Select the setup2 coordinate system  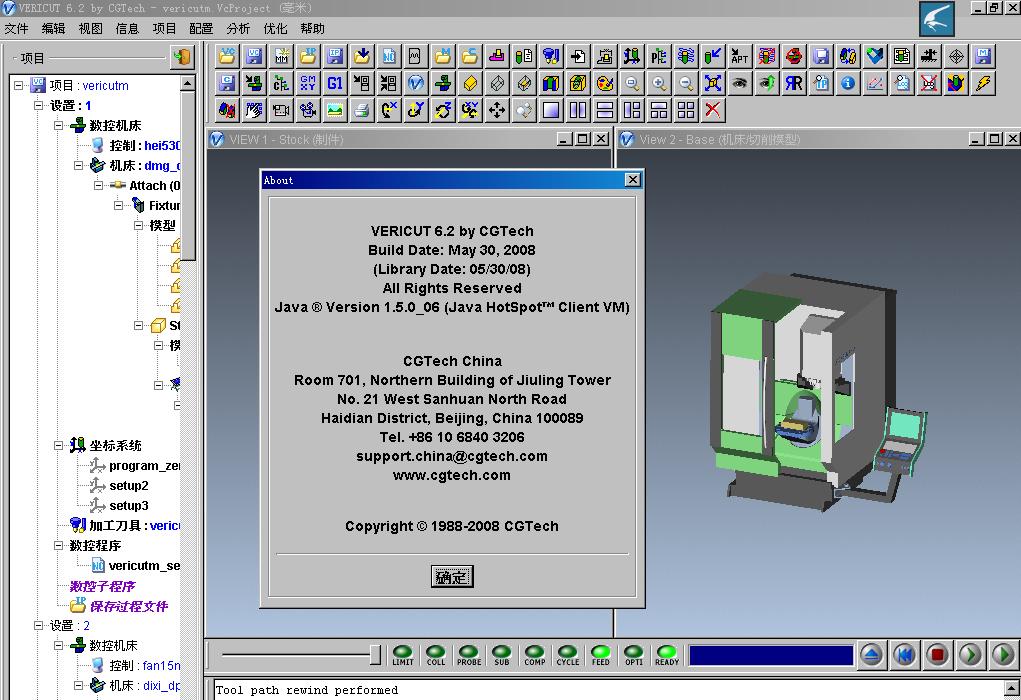pyautogui.click(x=128, y=486)
